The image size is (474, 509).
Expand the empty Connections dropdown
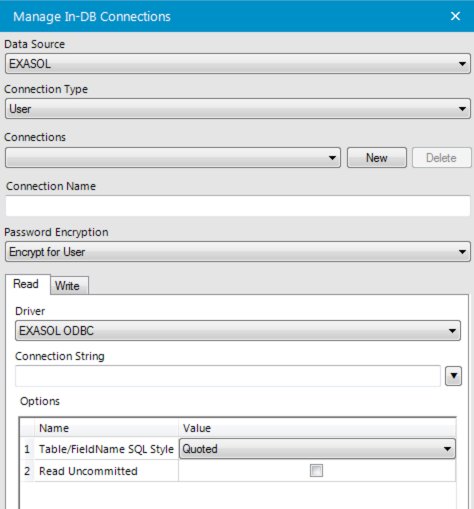(x=173, y=157)
